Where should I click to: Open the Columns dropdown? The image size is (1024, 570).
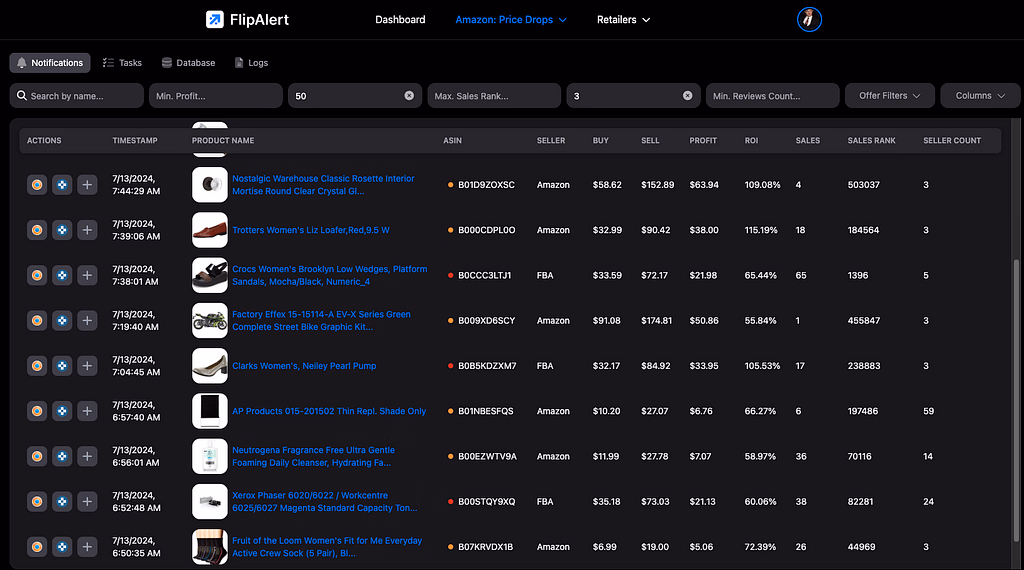click(980, 95)
